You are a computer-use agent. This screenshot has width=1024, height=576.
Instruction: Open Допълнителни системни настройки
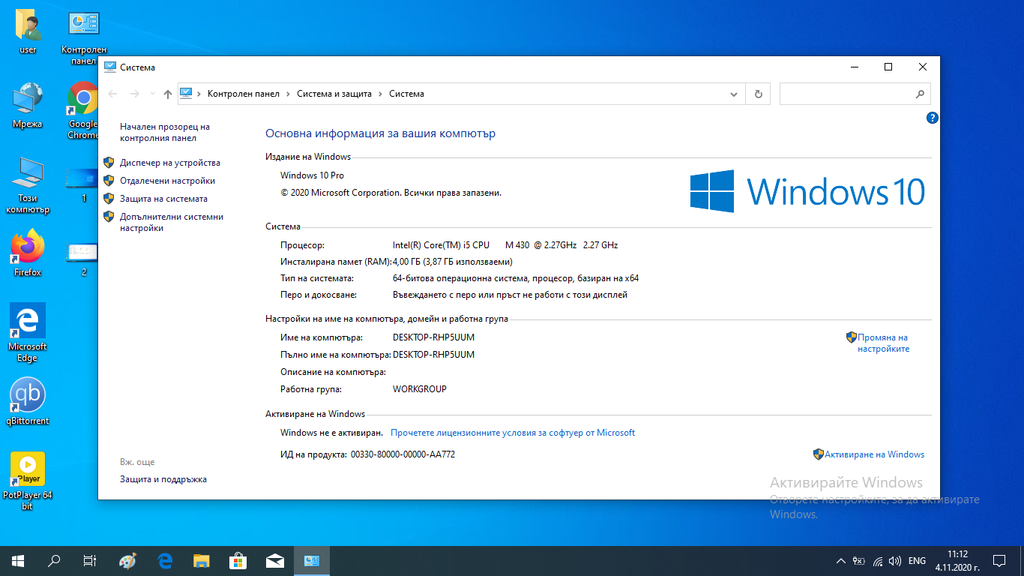point(171,222)
